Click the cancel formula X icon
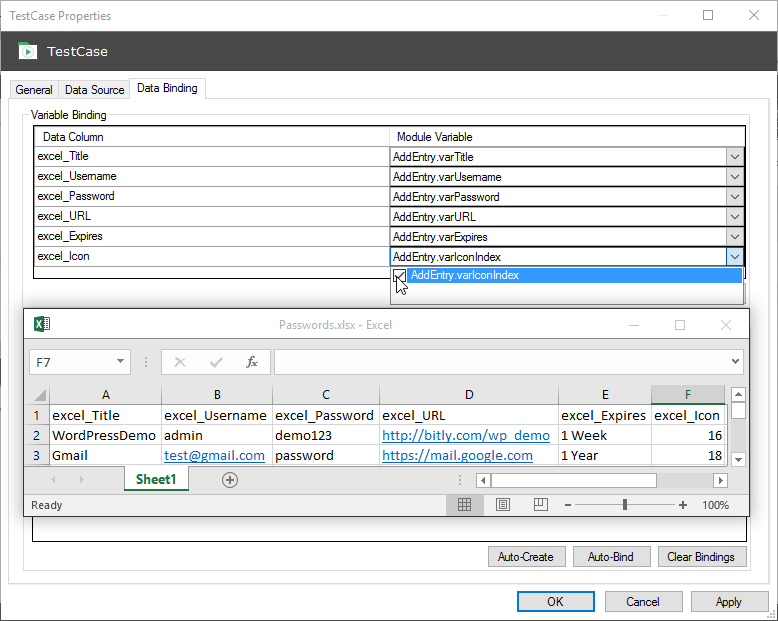This screenshot has width=778, height=621. point(180,362)
